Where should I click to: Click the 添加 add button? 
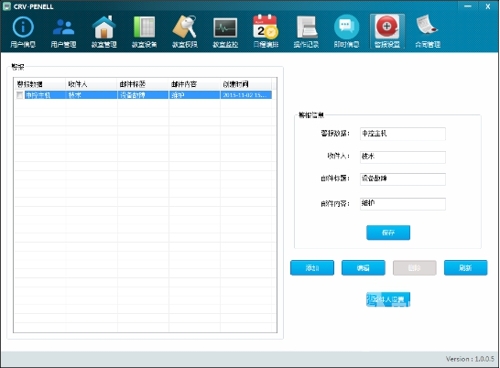click(312, 268)
